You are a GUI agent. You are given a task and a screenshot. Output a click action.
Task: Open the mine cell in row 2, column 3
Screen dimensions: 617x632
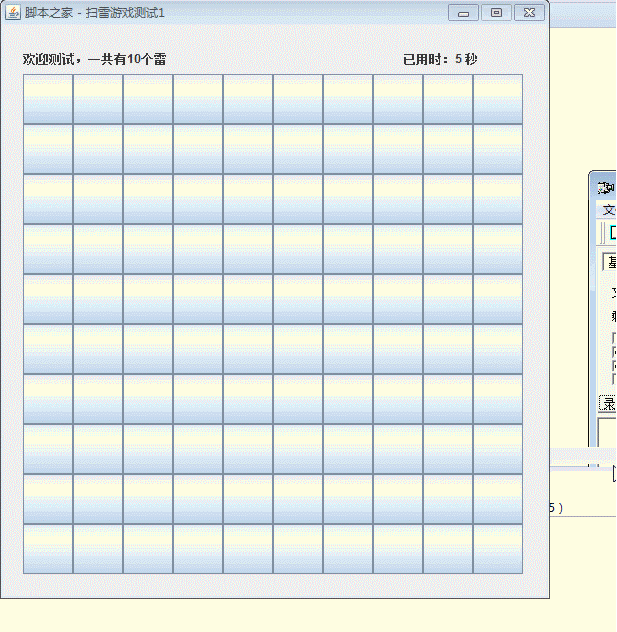tap(148, 149)
